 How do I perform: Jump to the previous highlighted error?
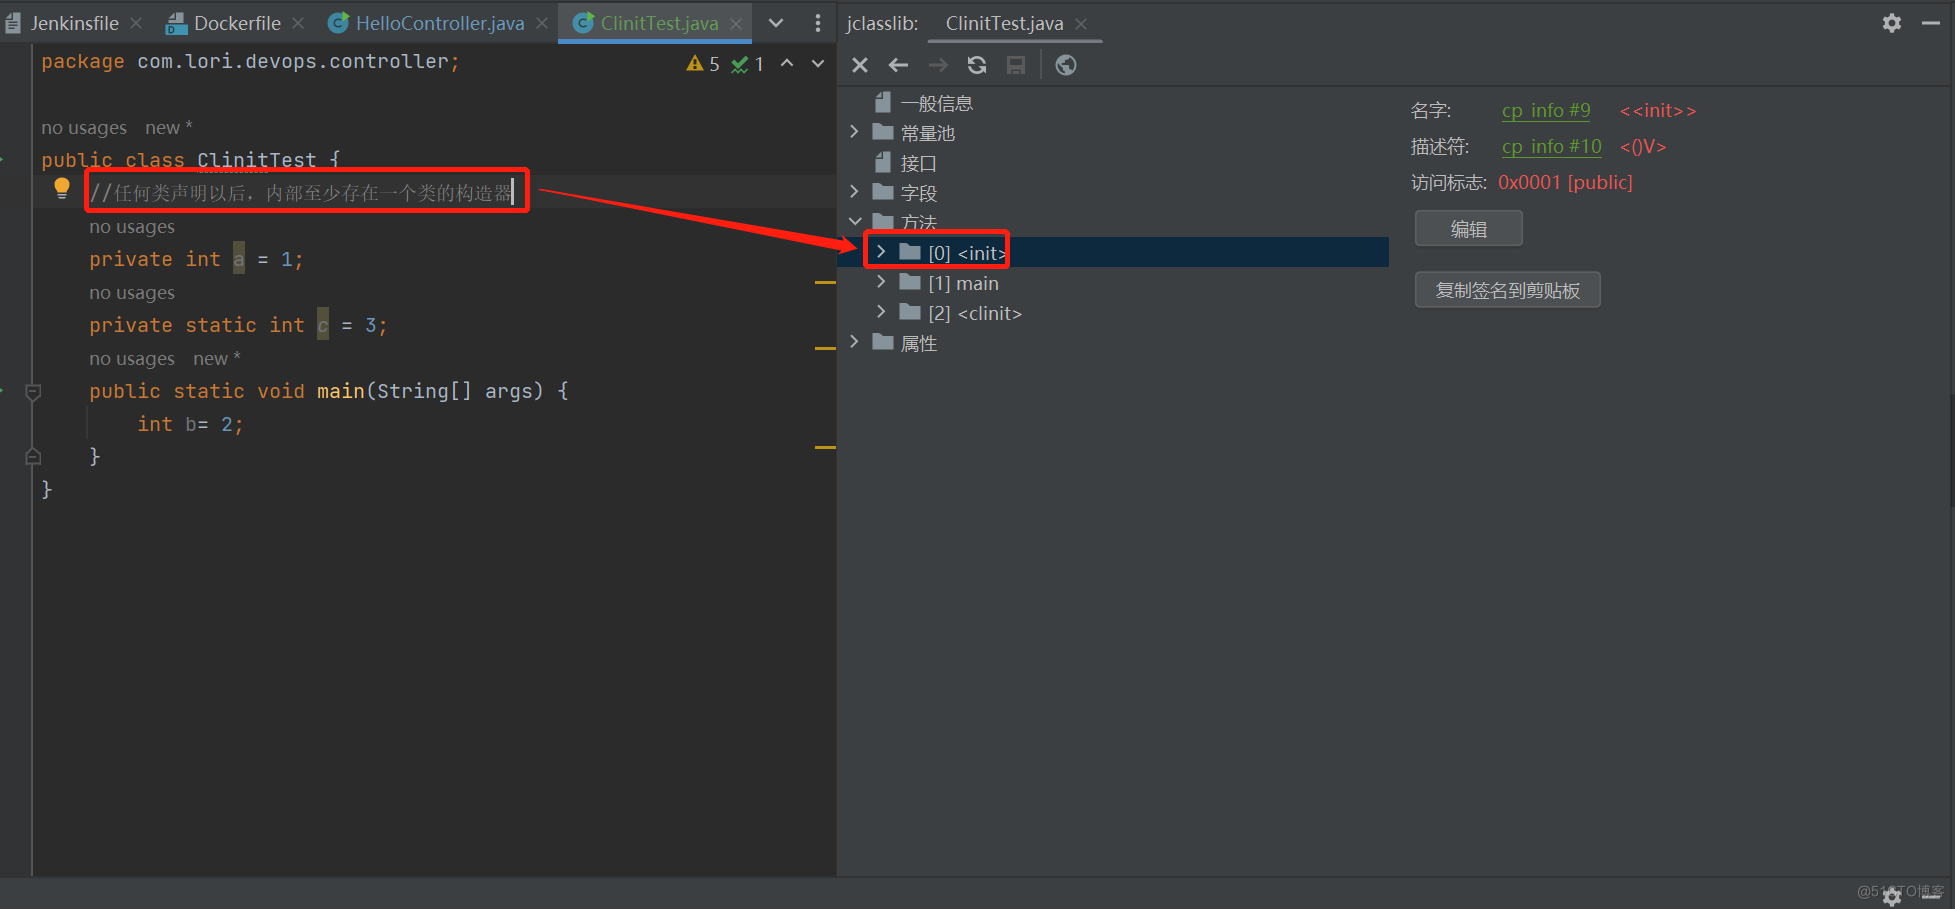[788, 64]
